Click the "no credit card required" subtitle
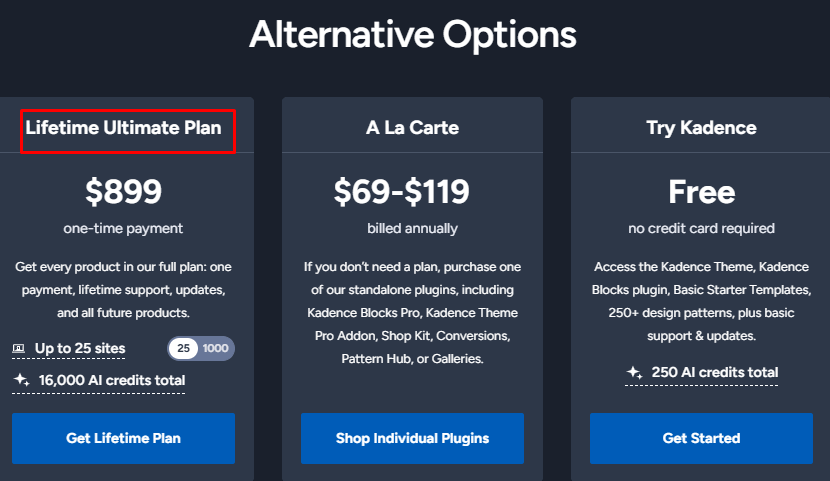The image size is (830, 481). click(x=701, y=228)
